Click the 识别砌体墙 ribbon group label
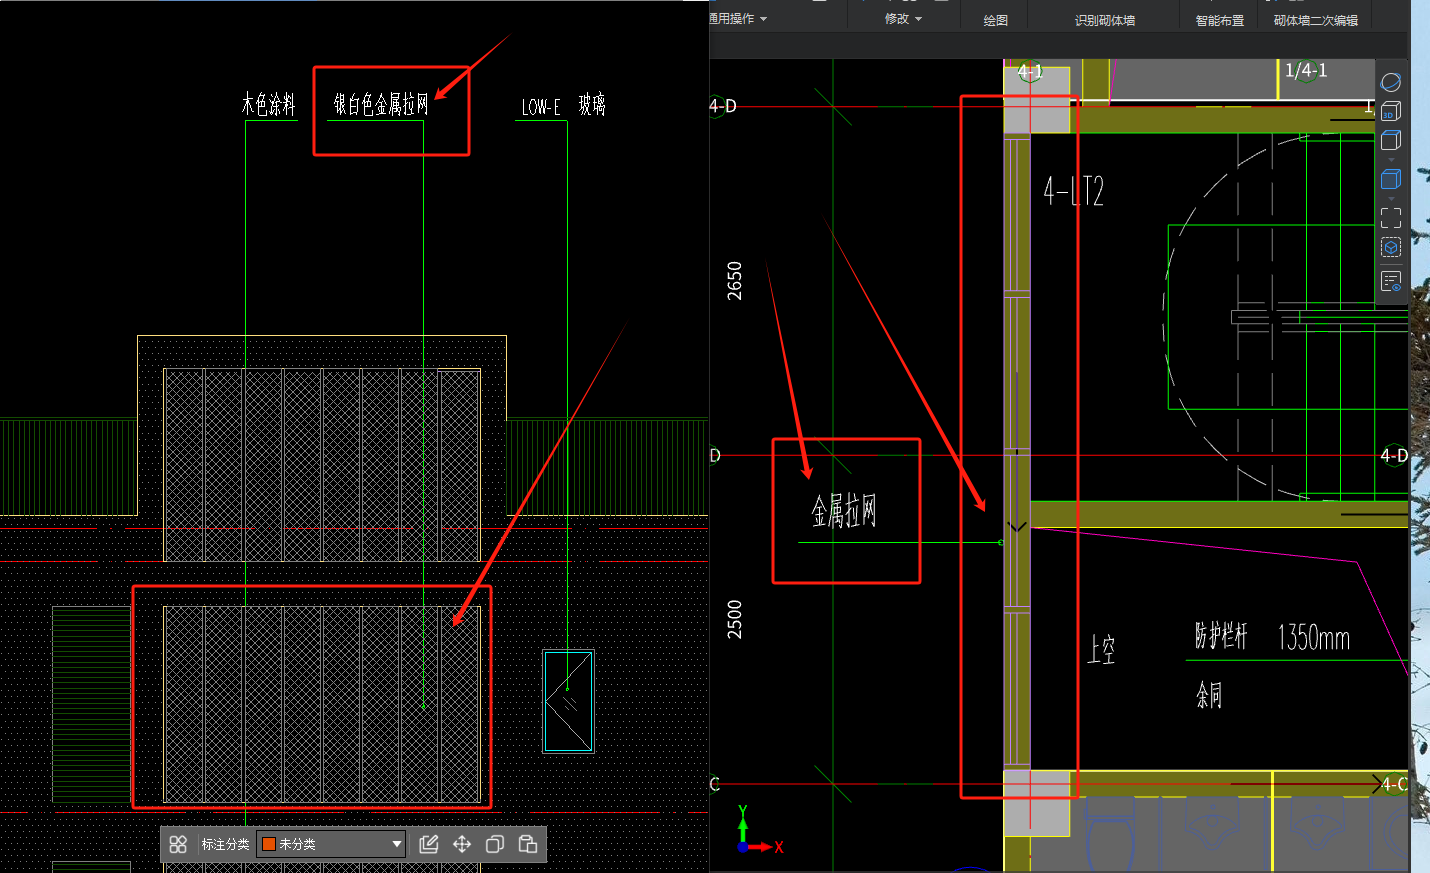The width and height of the screenshot is (1430, 873). 1105,20
